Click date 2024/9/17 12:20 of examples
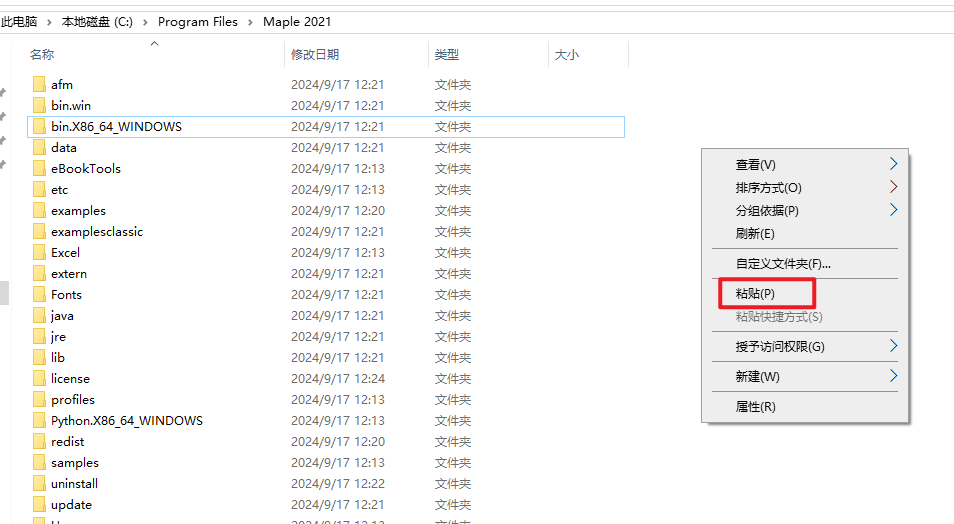The image size is (954, 524). click(338, 211)
